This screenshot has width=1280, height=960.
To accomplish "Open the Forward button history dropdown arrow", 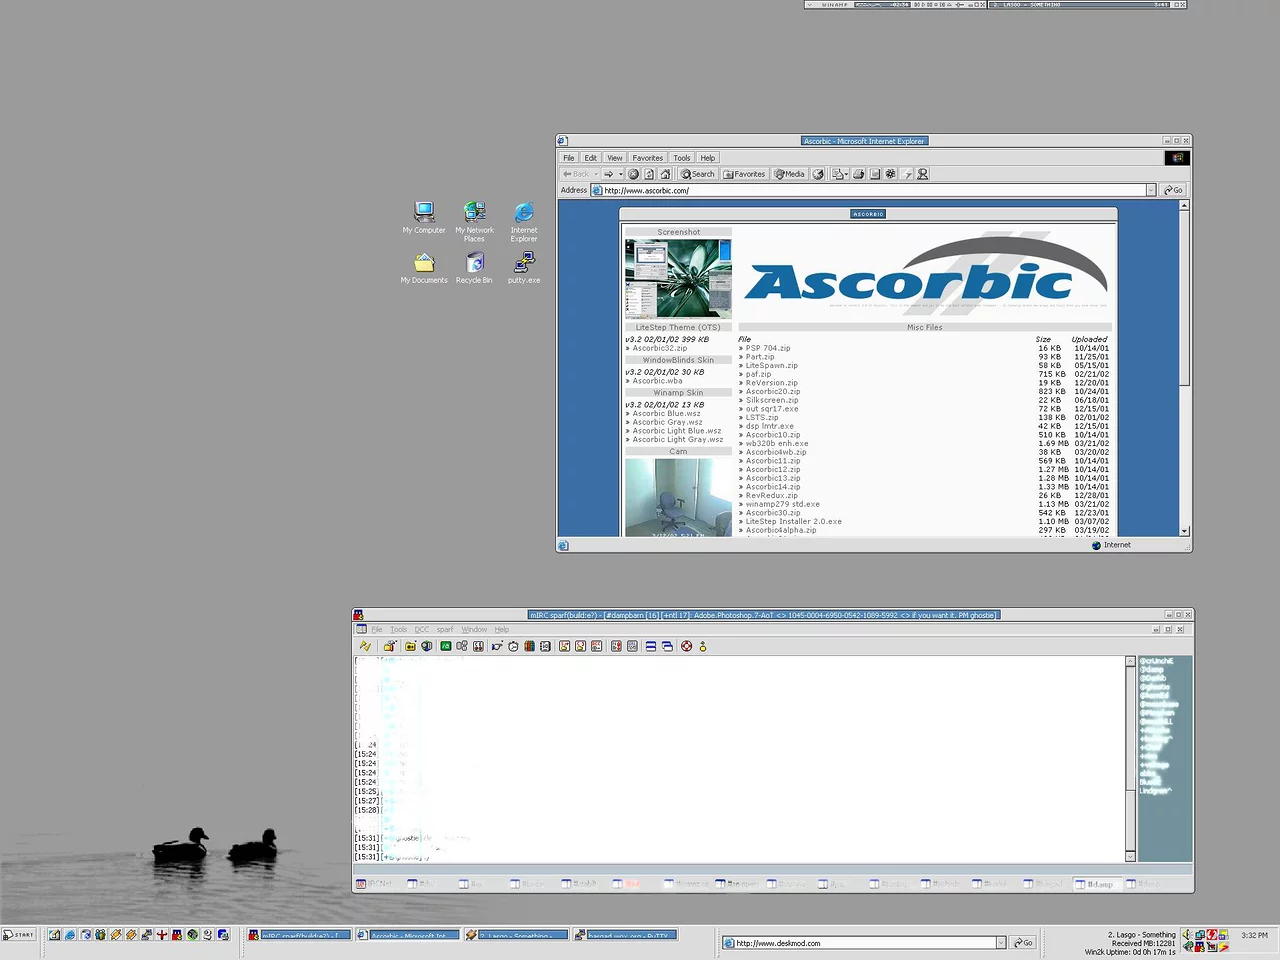I will tap(620, 174).
